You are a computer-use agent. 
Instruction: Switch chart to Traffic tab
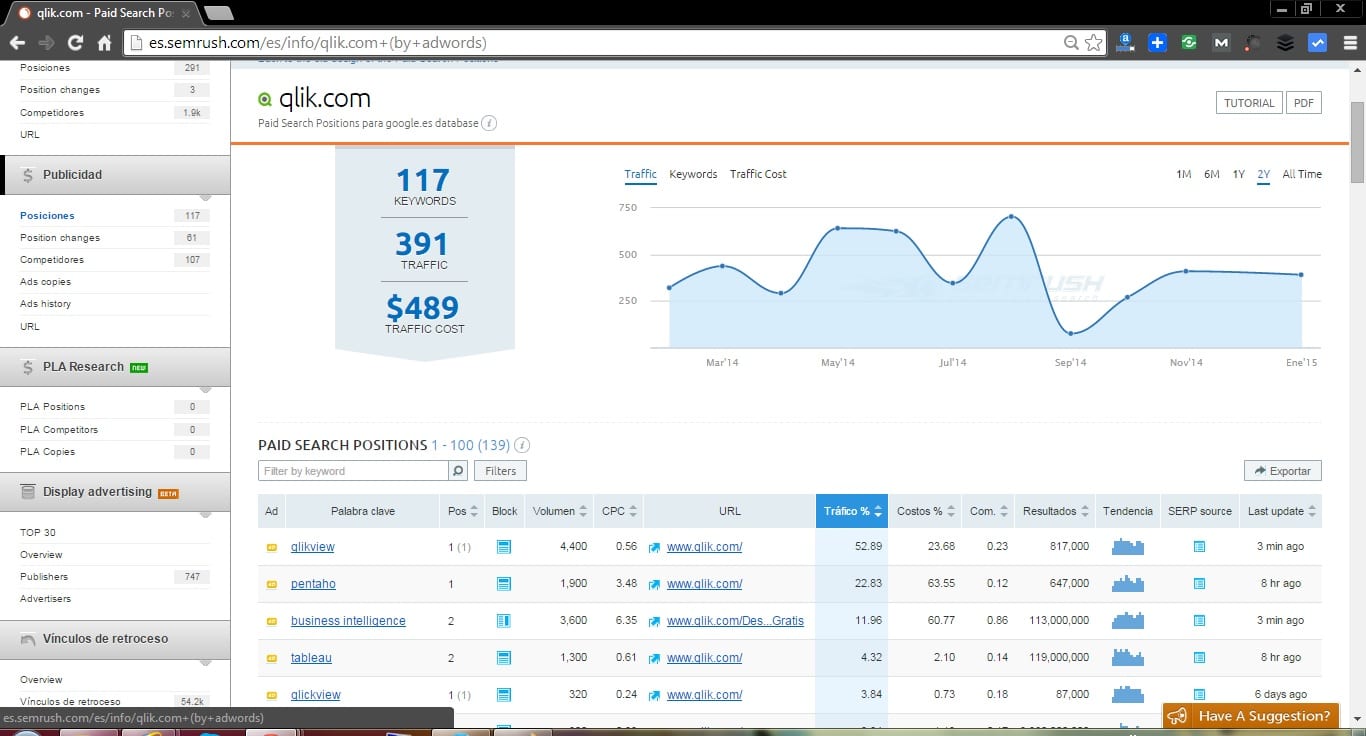[640, 174]
